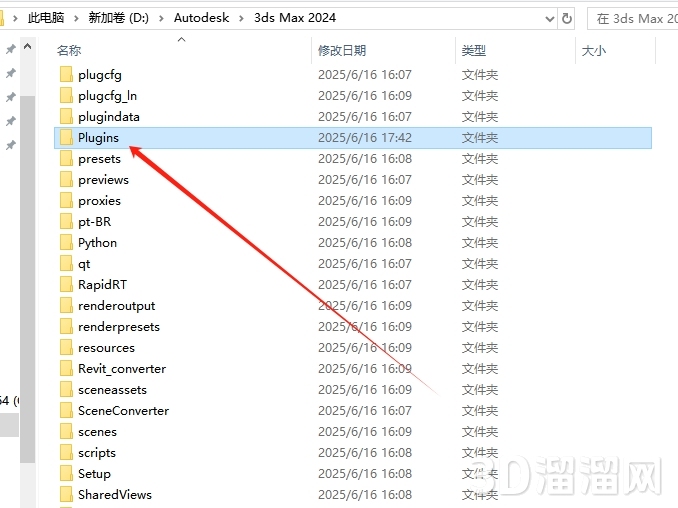
Task: Click the search box for 3ds Max
Action: pos(633,19)
